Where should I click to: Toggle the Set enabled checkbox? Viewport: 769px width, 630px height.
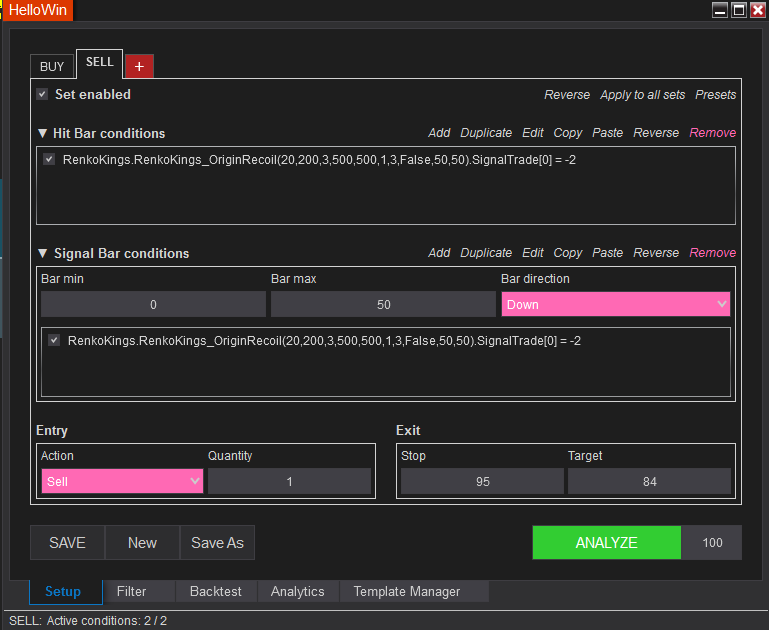click(42, 94)
